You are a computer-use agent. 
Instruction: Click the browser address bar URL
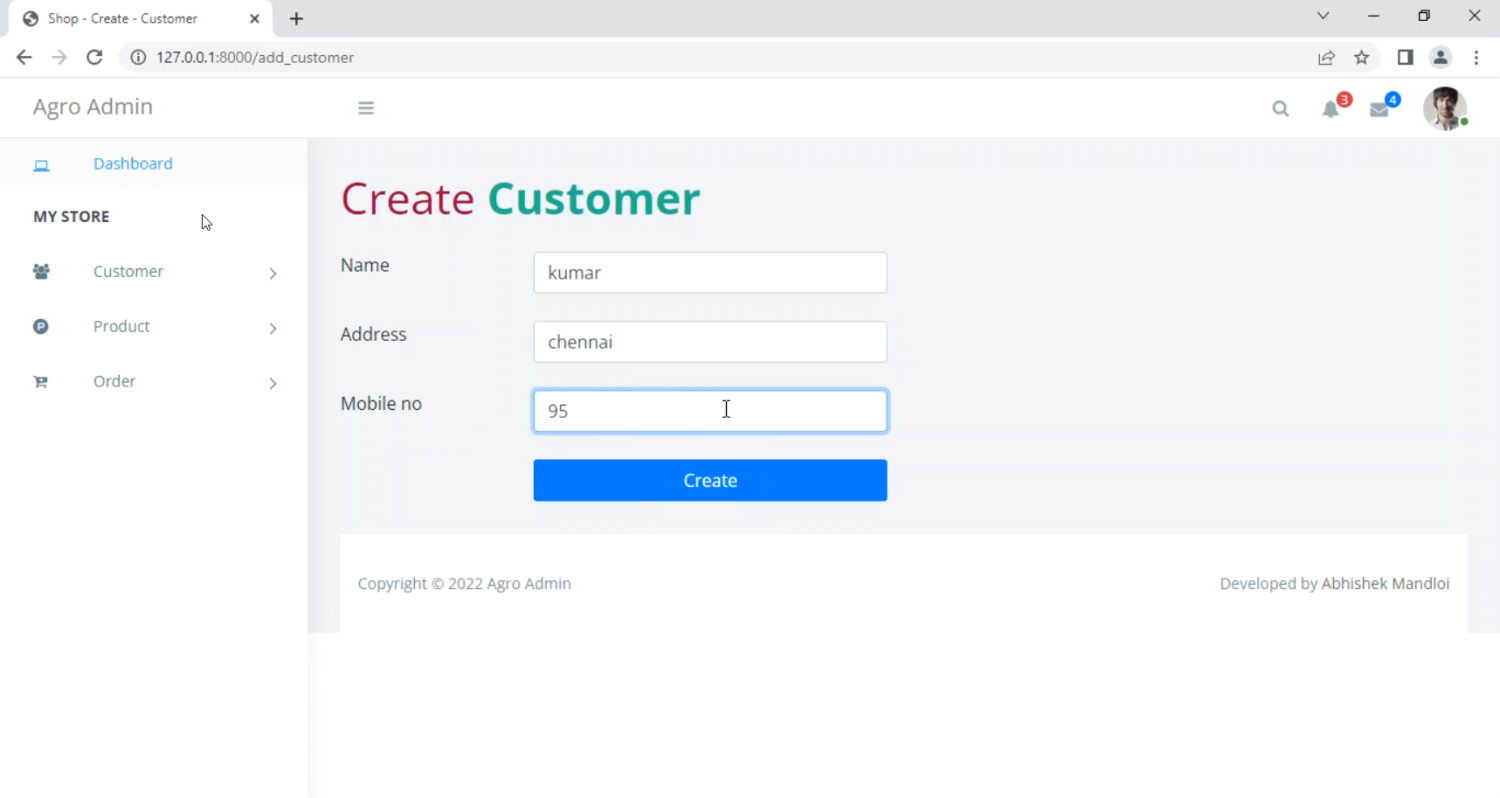point(255,57)
